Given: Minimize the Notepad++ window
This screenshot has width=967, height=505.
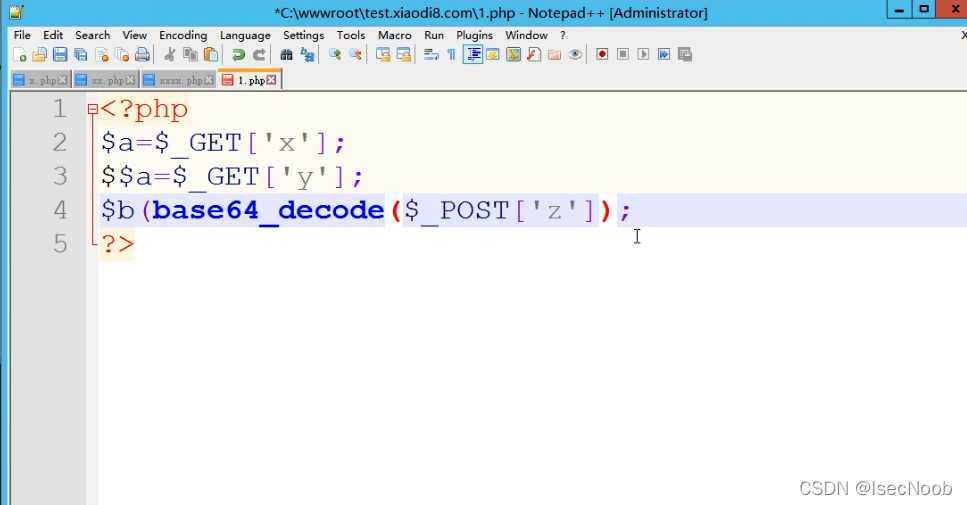Looking at the screenshot, I should [899, 10].
